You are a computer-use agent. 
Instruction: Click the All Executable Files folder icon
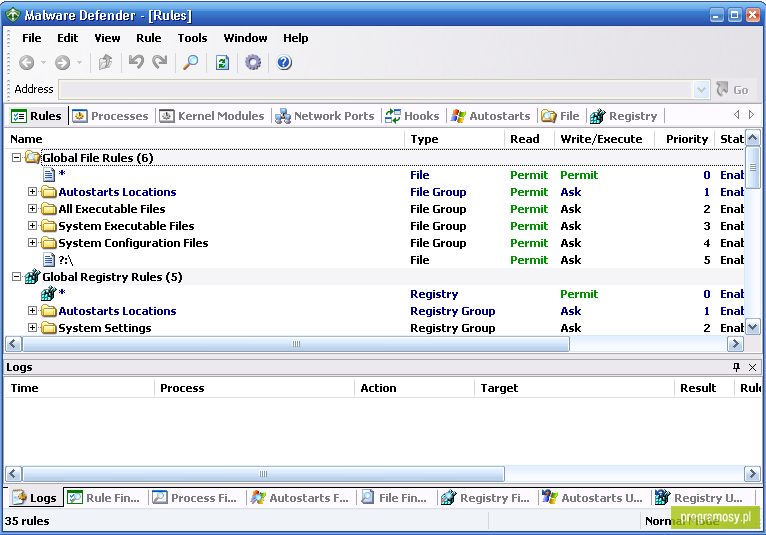click(x=49, y=209)
